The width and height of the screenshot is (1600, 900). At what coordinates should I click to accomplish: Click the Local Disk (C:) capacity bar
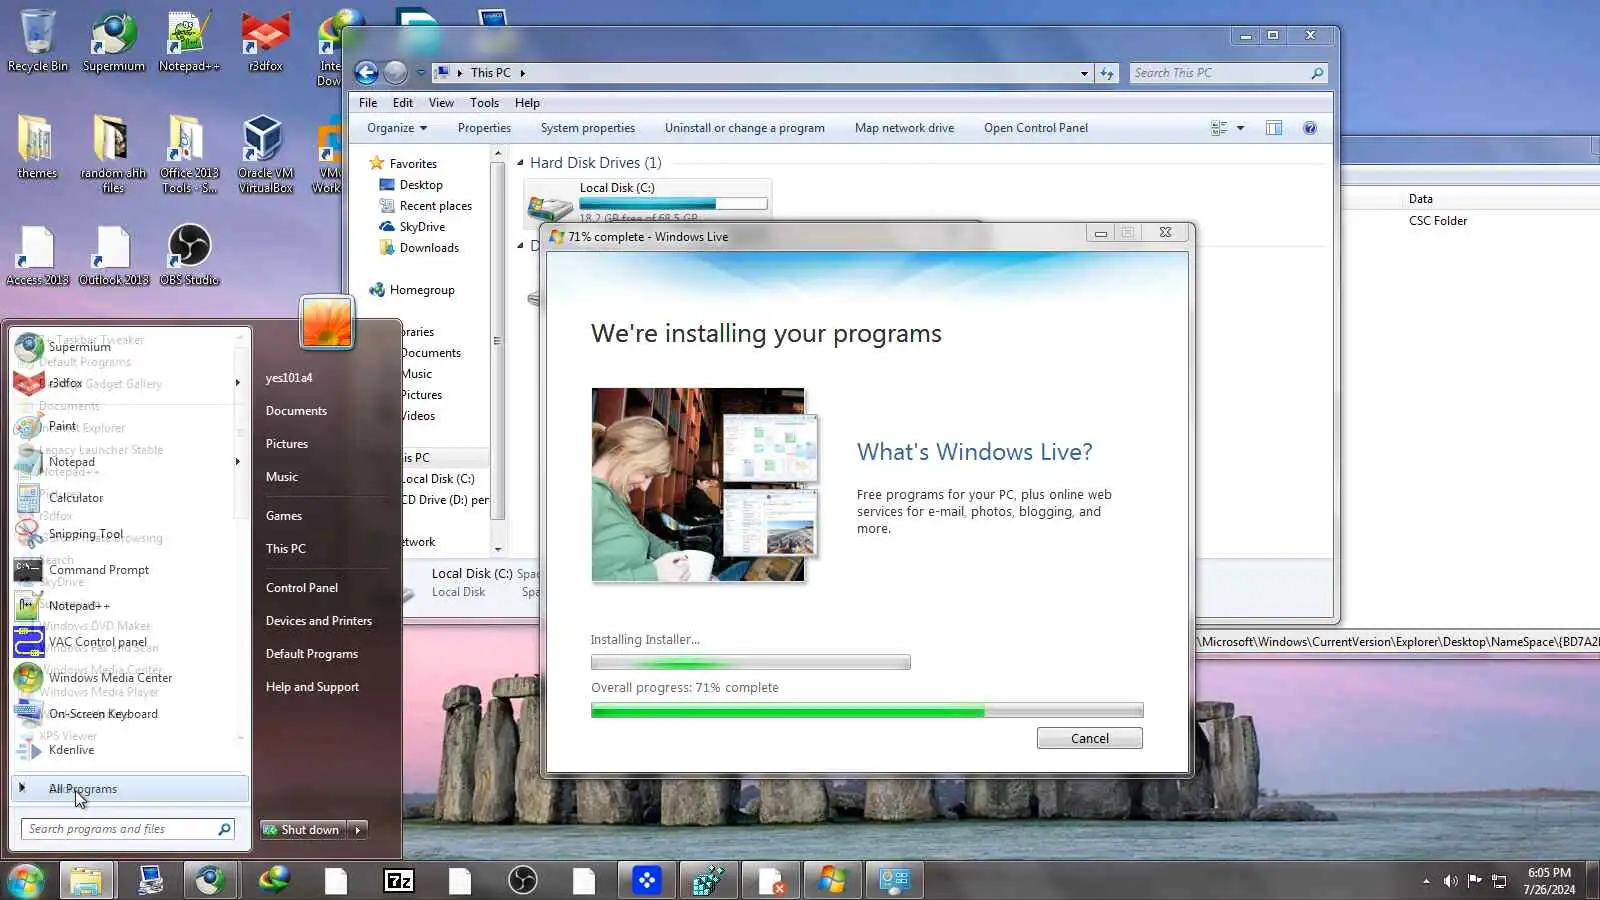click(x=673, y=204)
